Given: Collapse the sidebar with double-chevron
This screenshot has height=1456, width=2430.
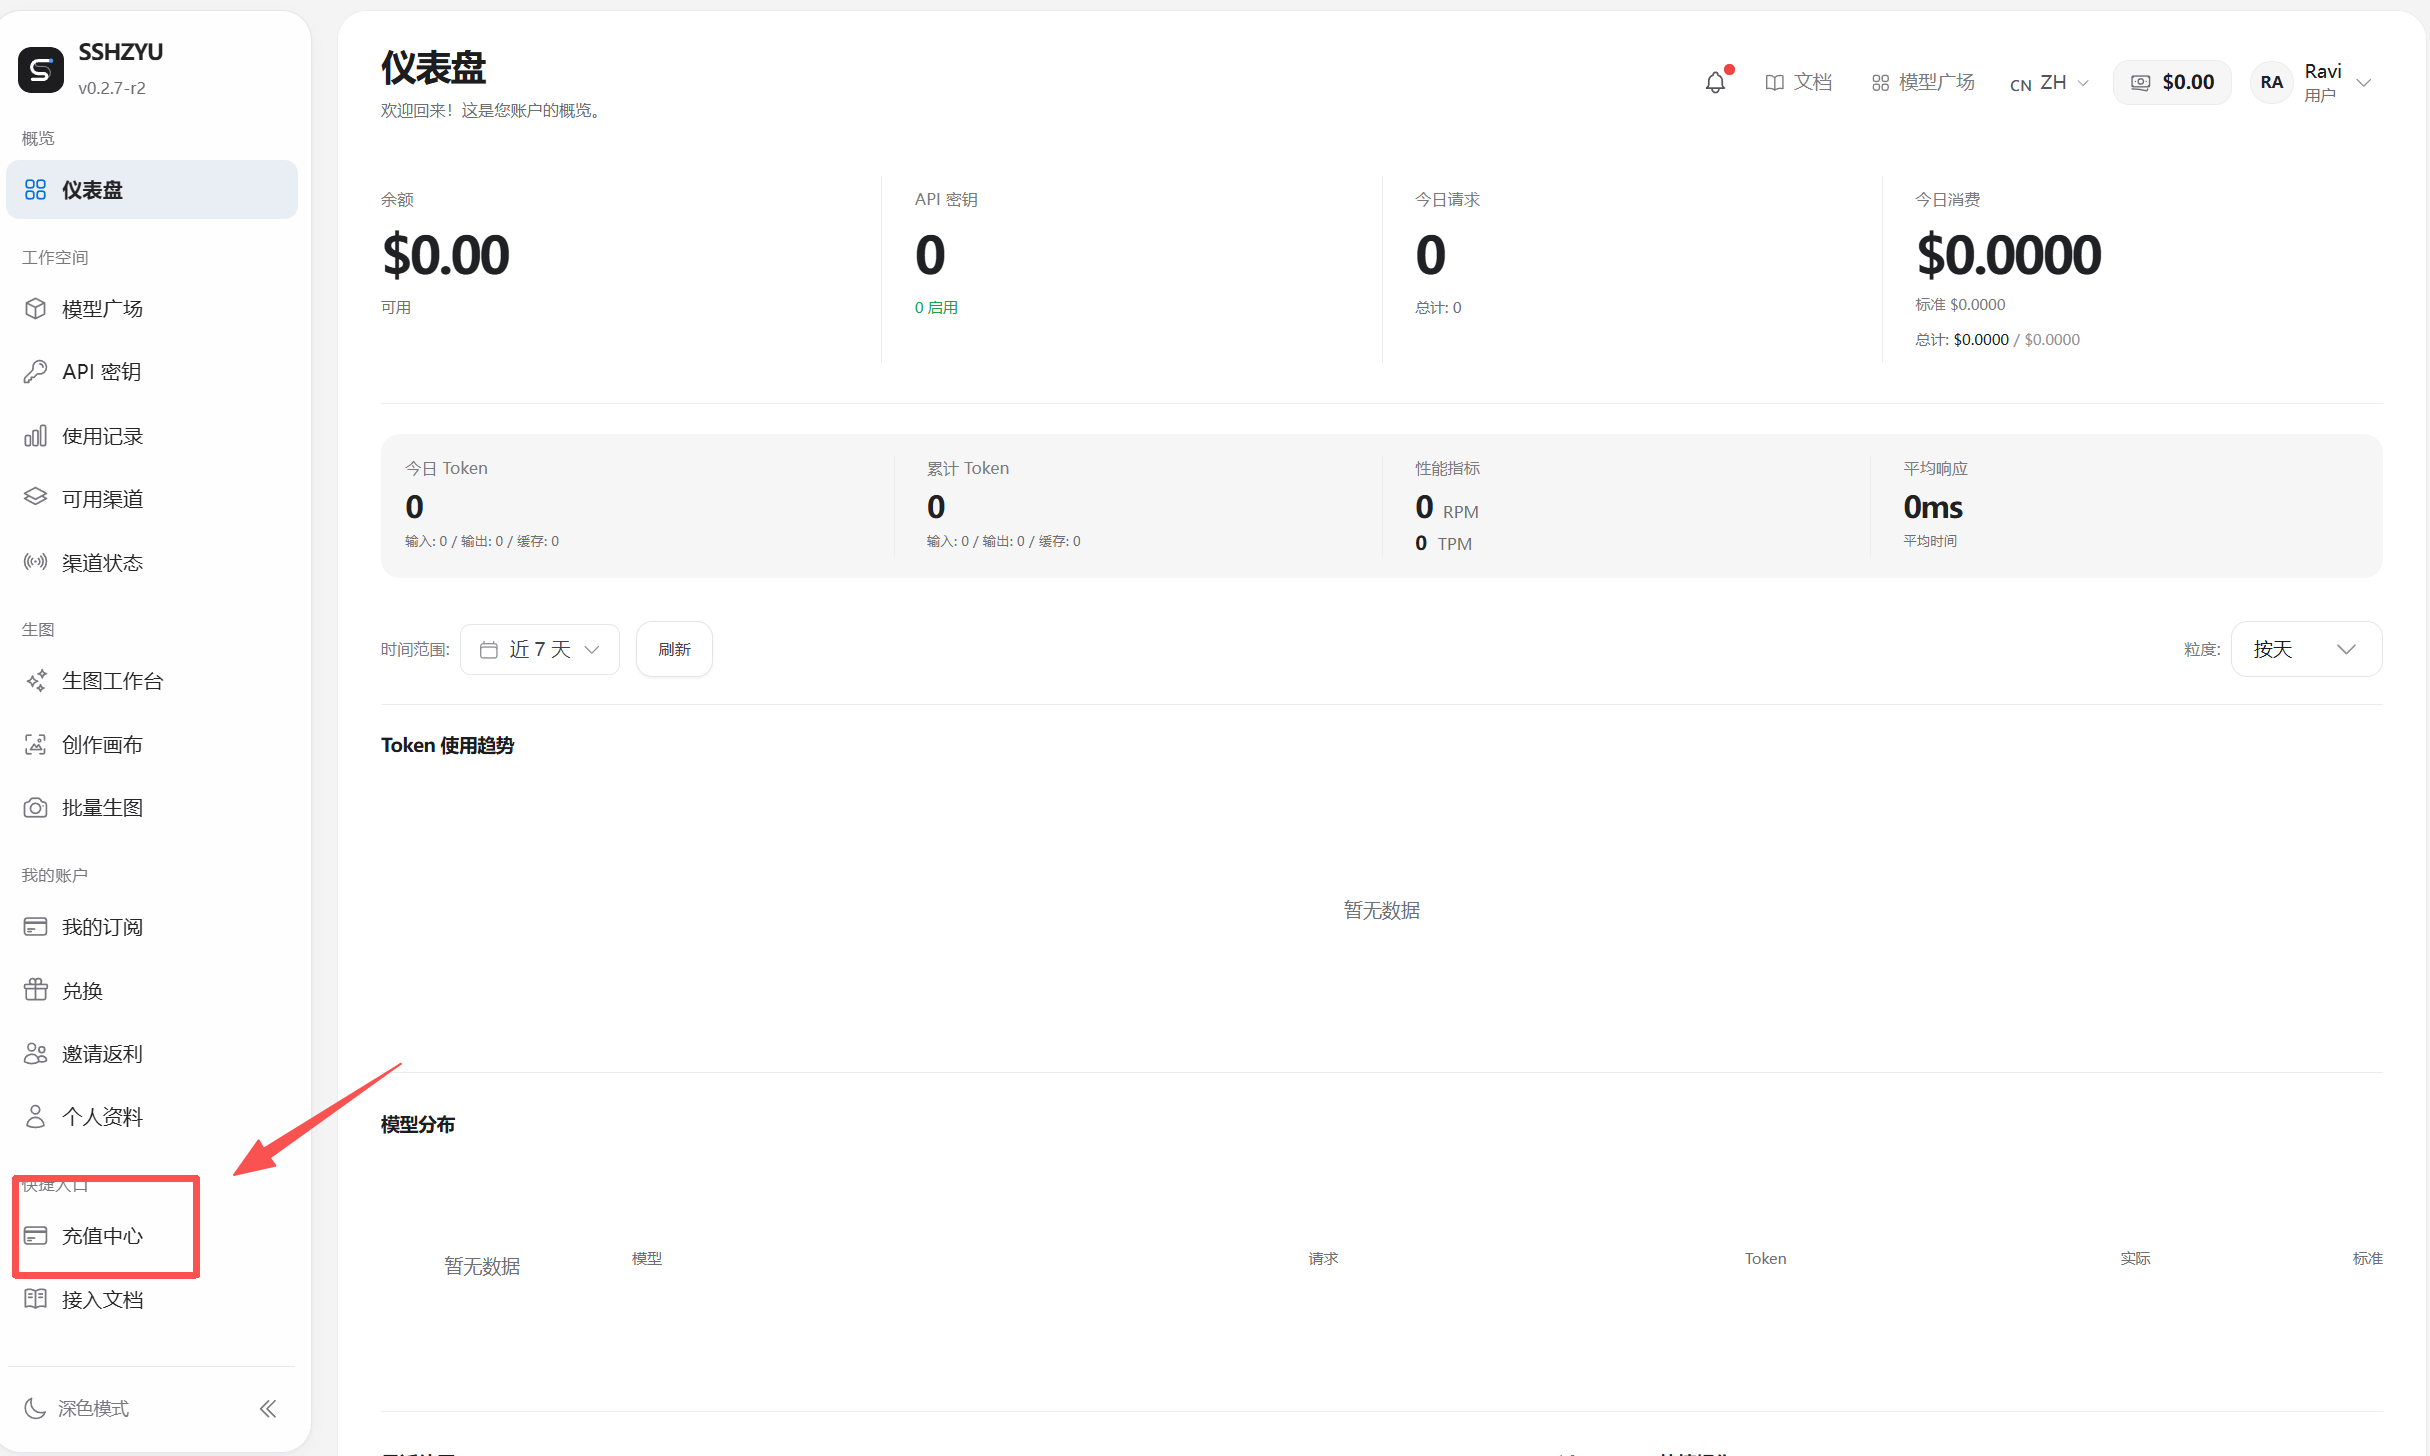Looking at the screenshot, I should click(268, 1409).
